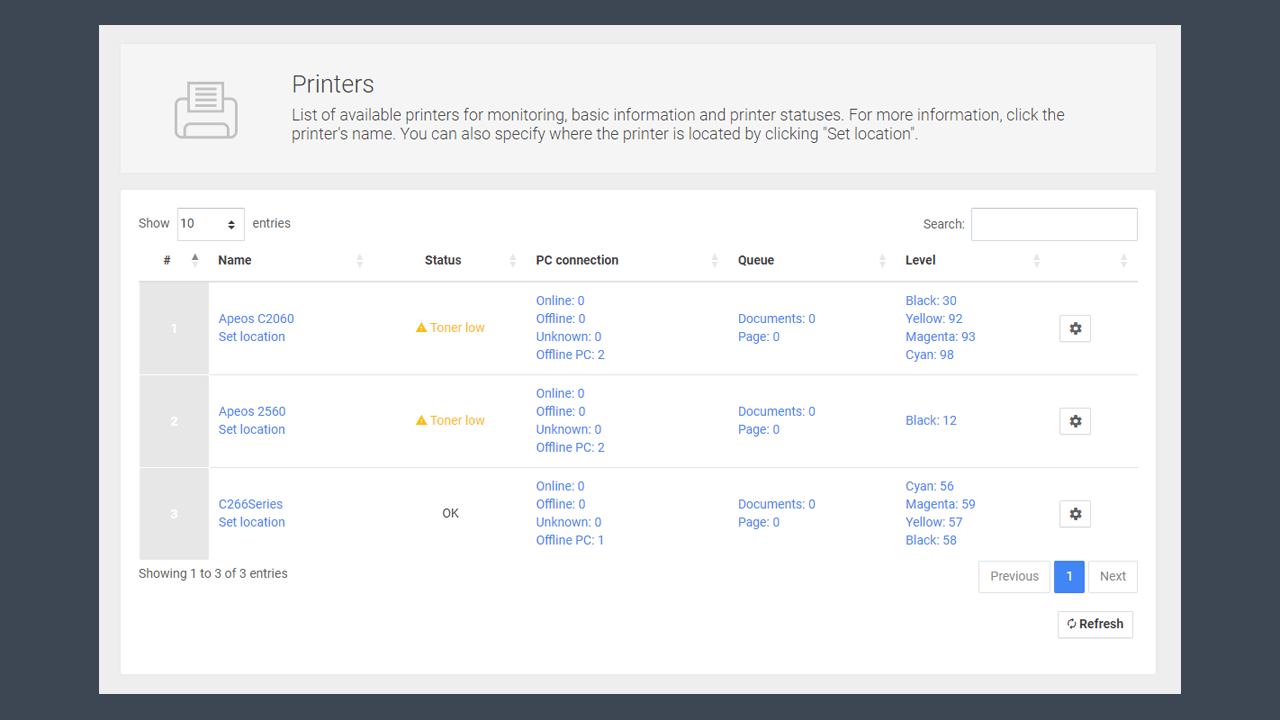Go to page 1 in pagination

(x=1069, y=576)
